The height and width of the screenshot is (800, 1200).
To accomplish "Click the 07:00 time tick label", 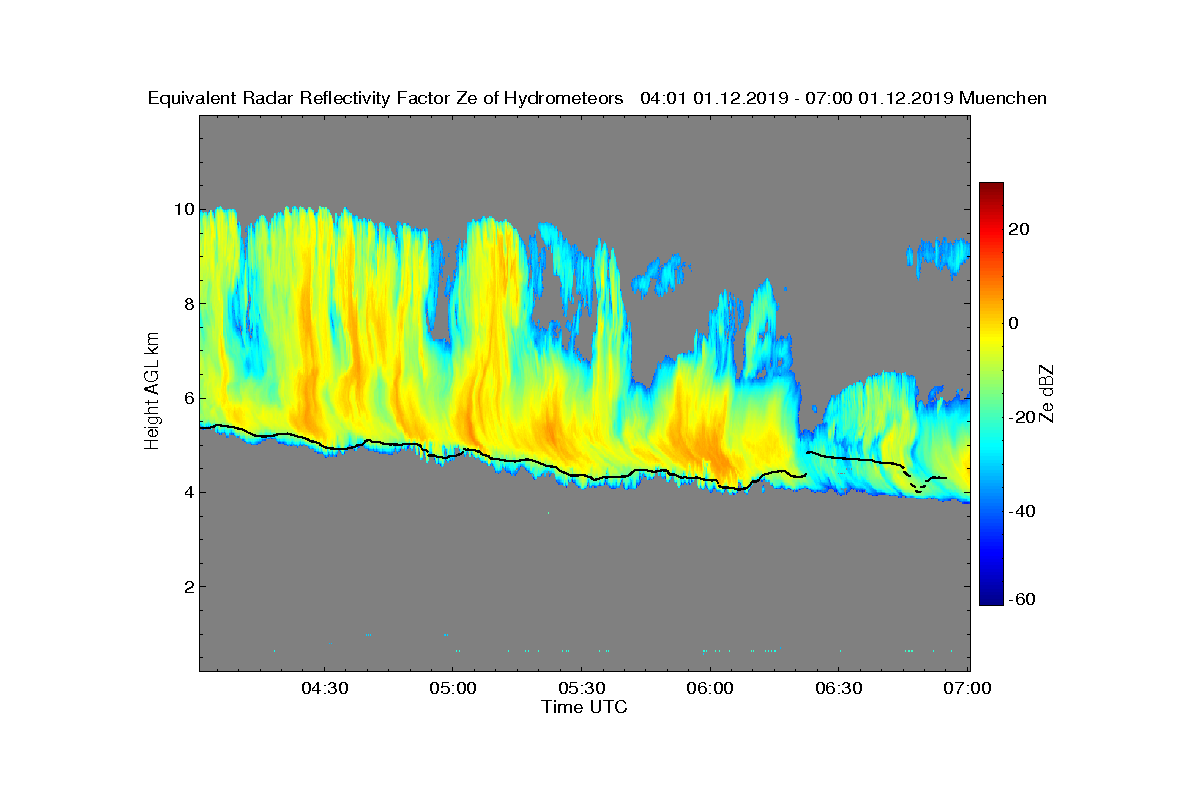I will (x=969, y=689).
